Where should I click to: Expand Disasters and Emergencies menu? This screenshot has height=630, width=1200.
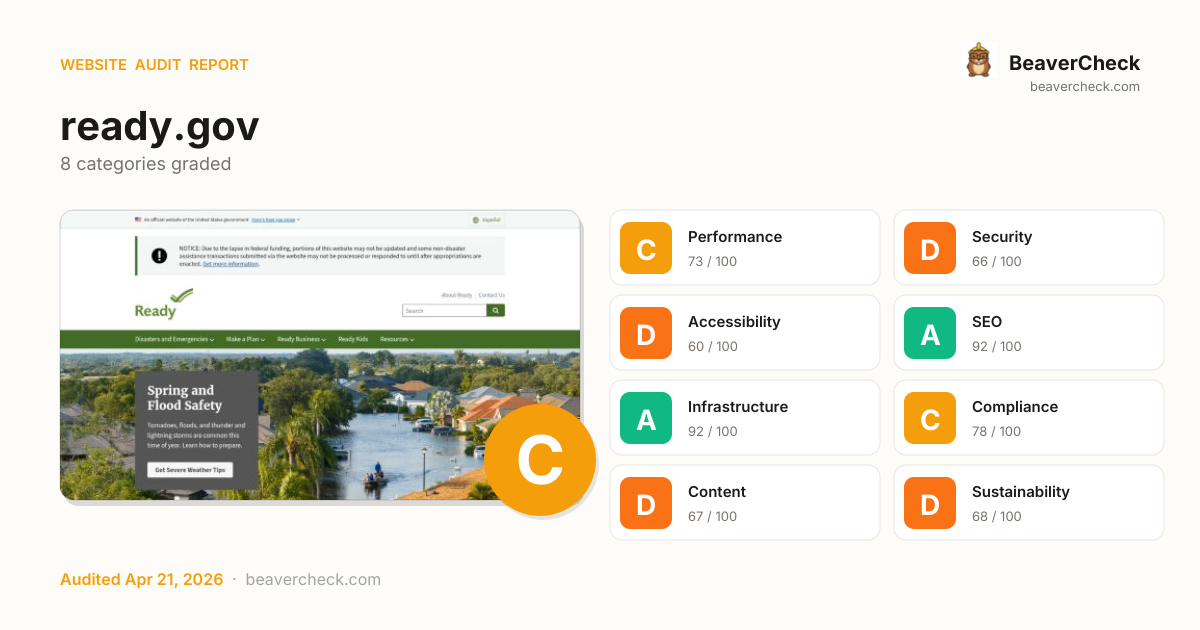pyautogui.click(x=174, y=339)
